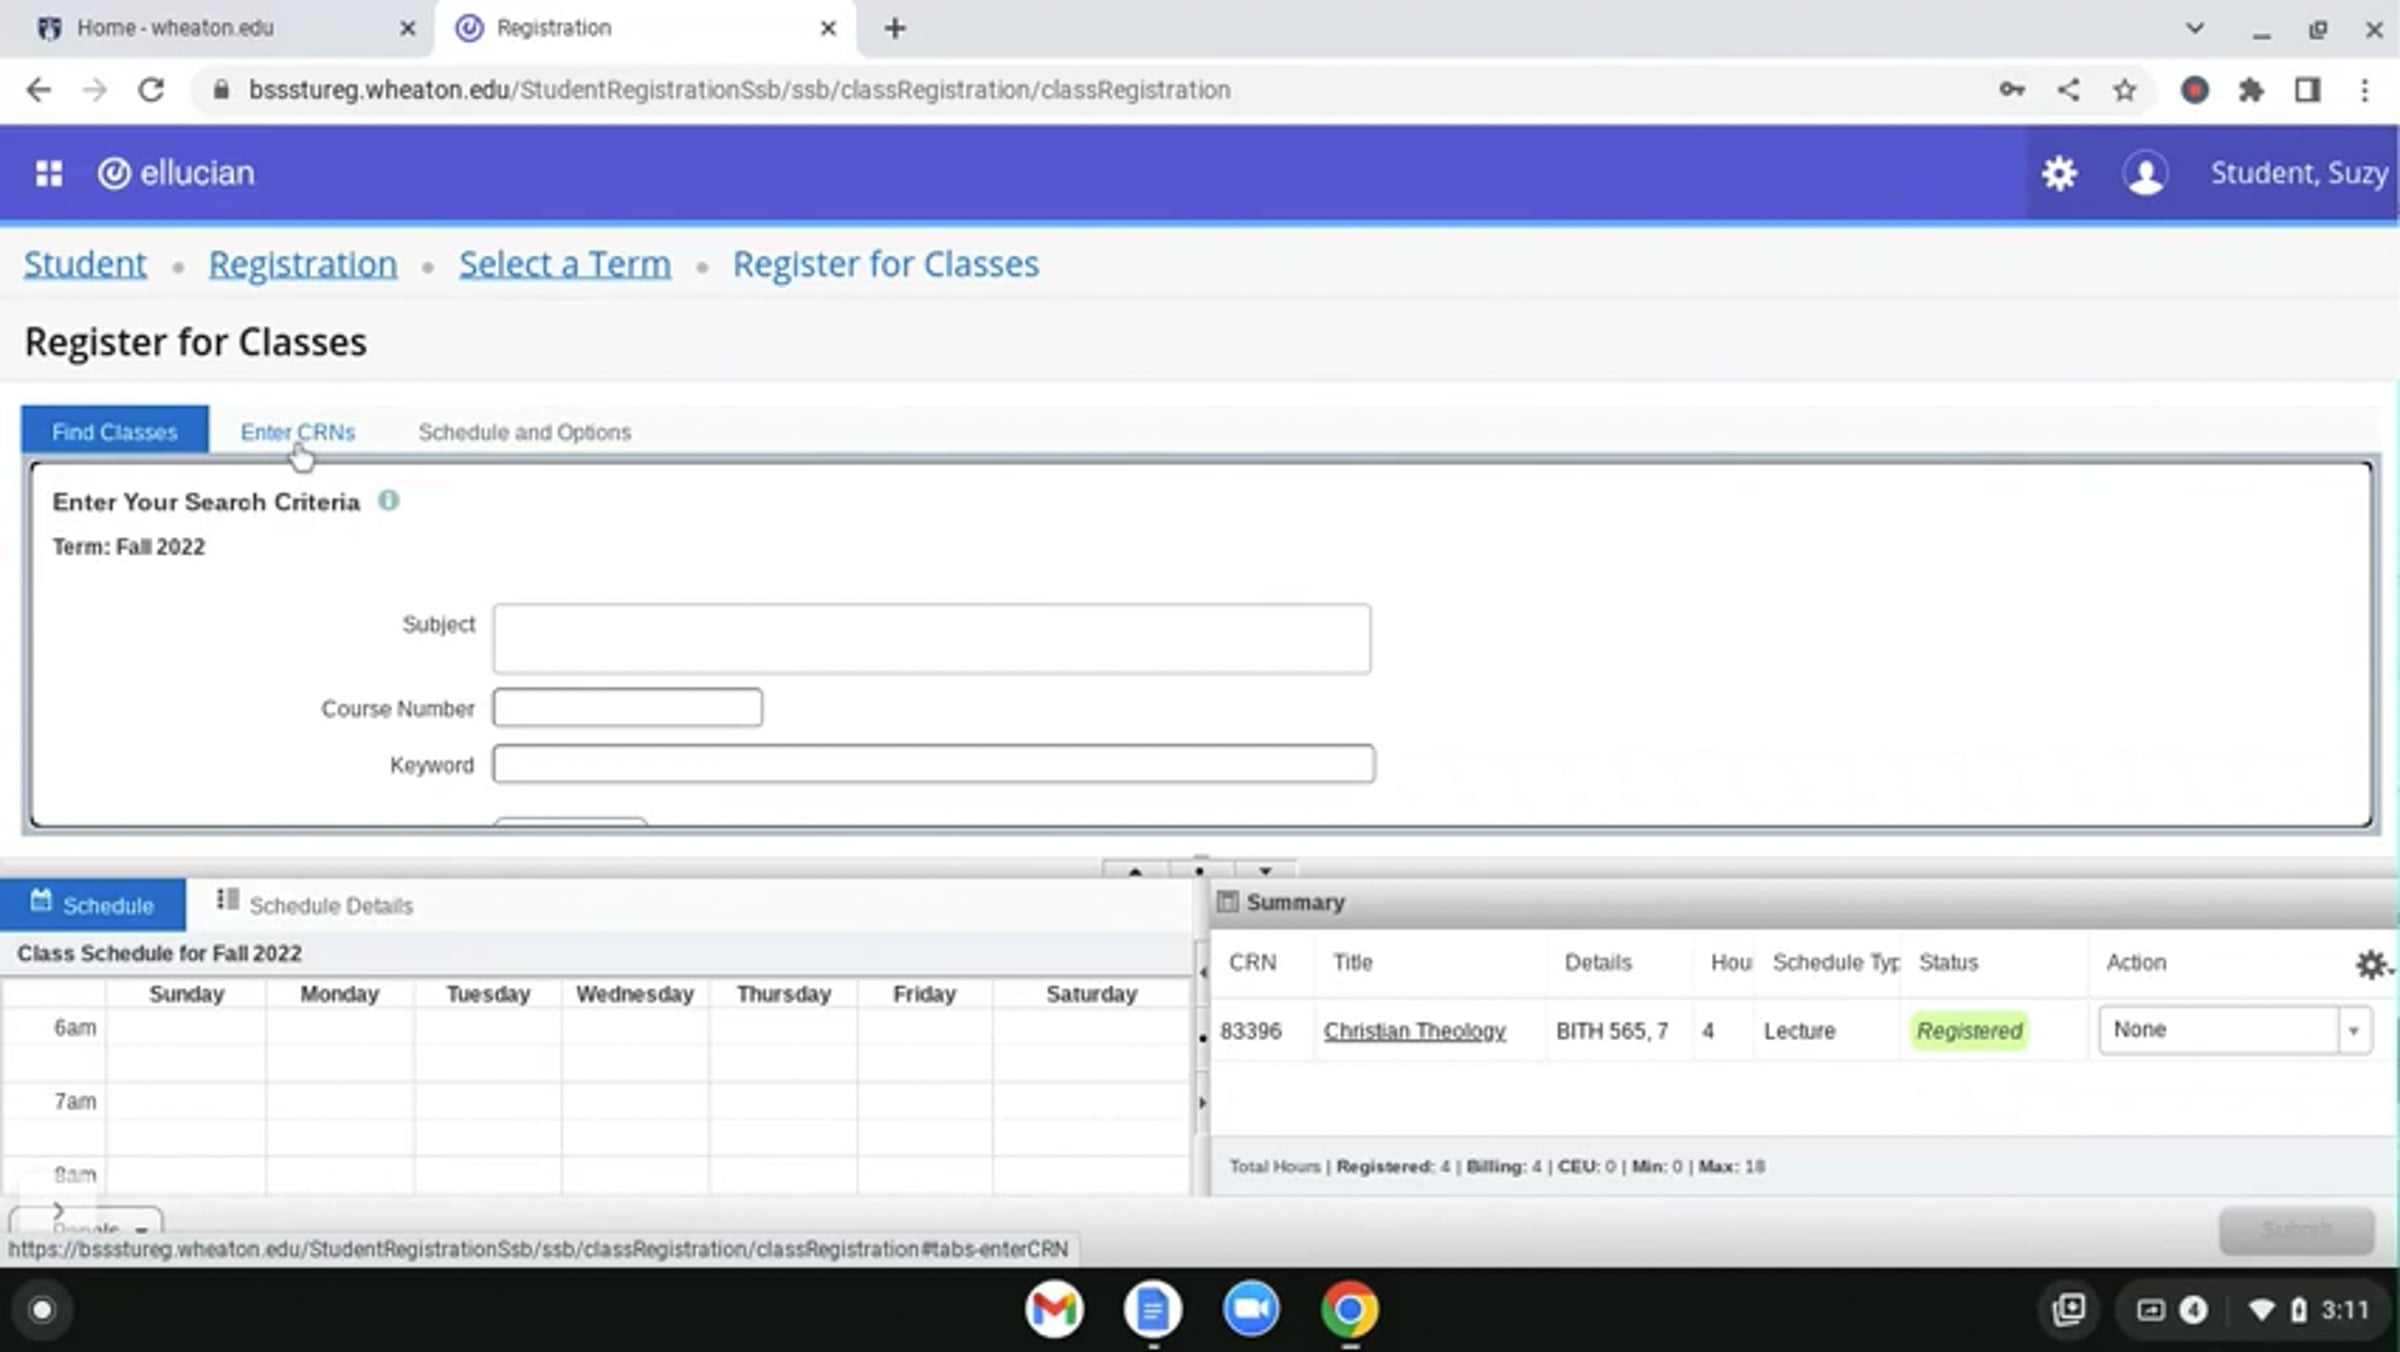Click the Submit button
The height and width of the screenshot is (1352, 2400).
[x=2296, y=1229]
